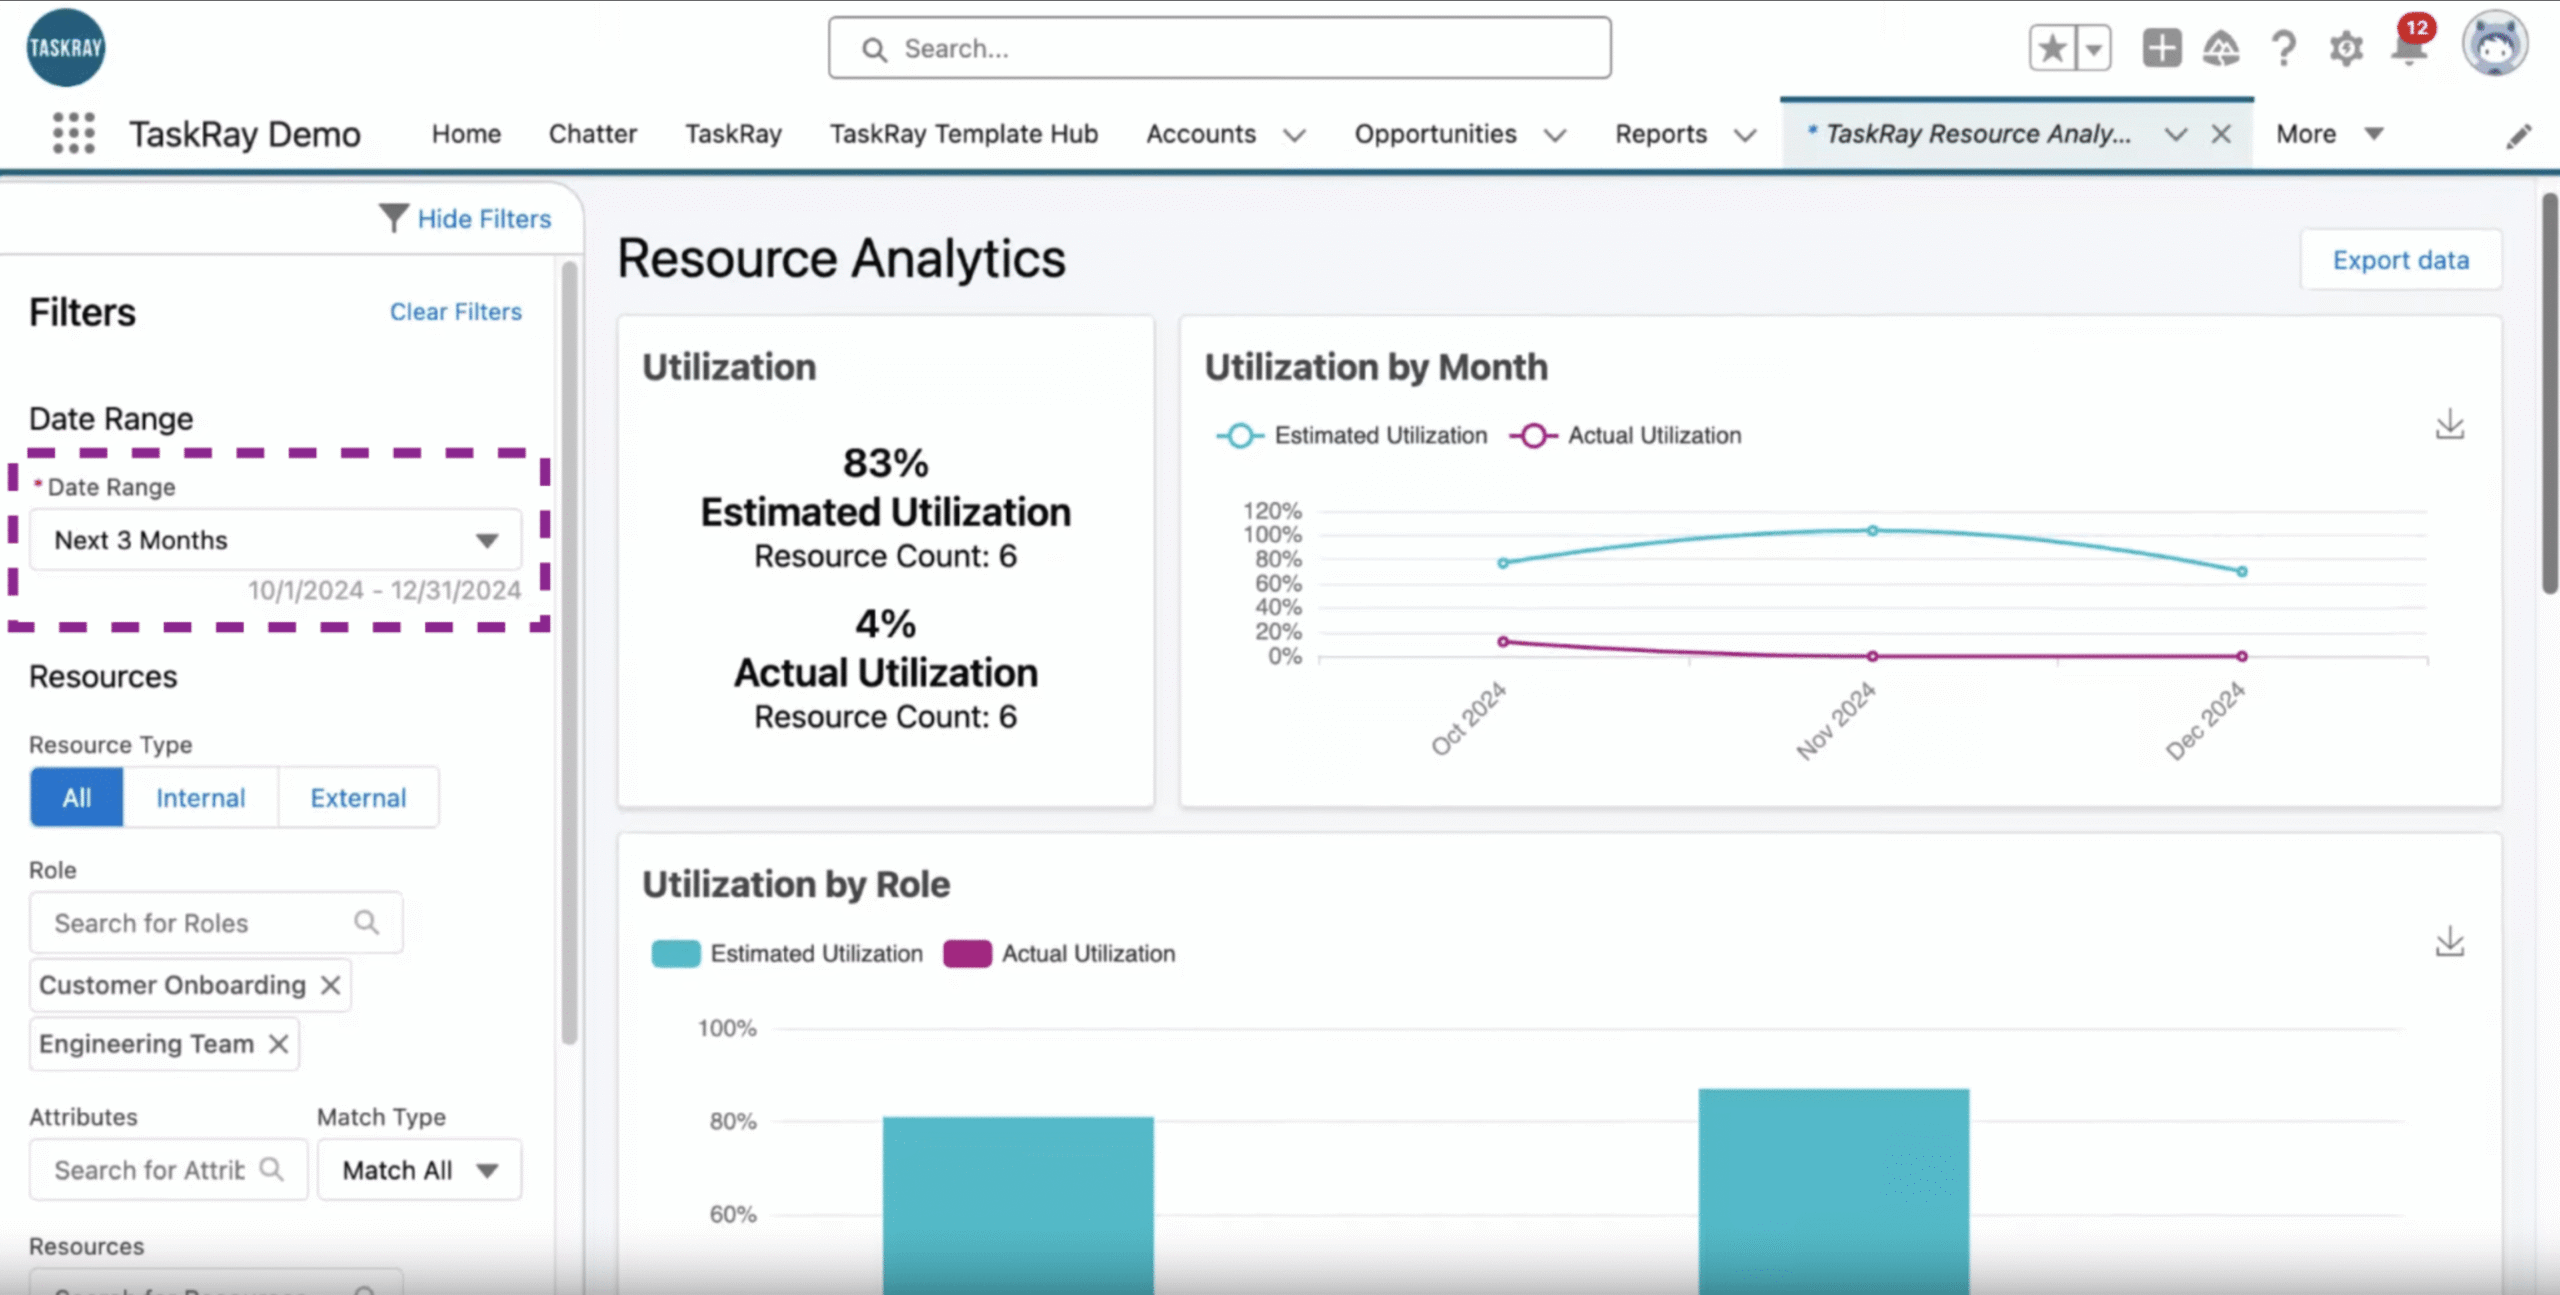Select the Internal resource type
Viewport: 2560px width, 1295px height.
pos(200,797)
